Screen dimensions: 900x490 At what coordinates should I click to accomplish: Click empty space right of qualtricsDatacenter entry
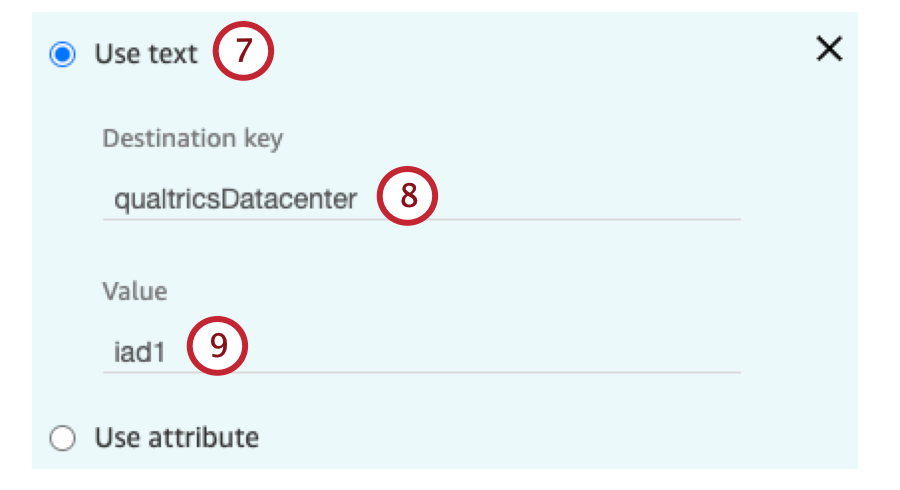click(588, 199)
